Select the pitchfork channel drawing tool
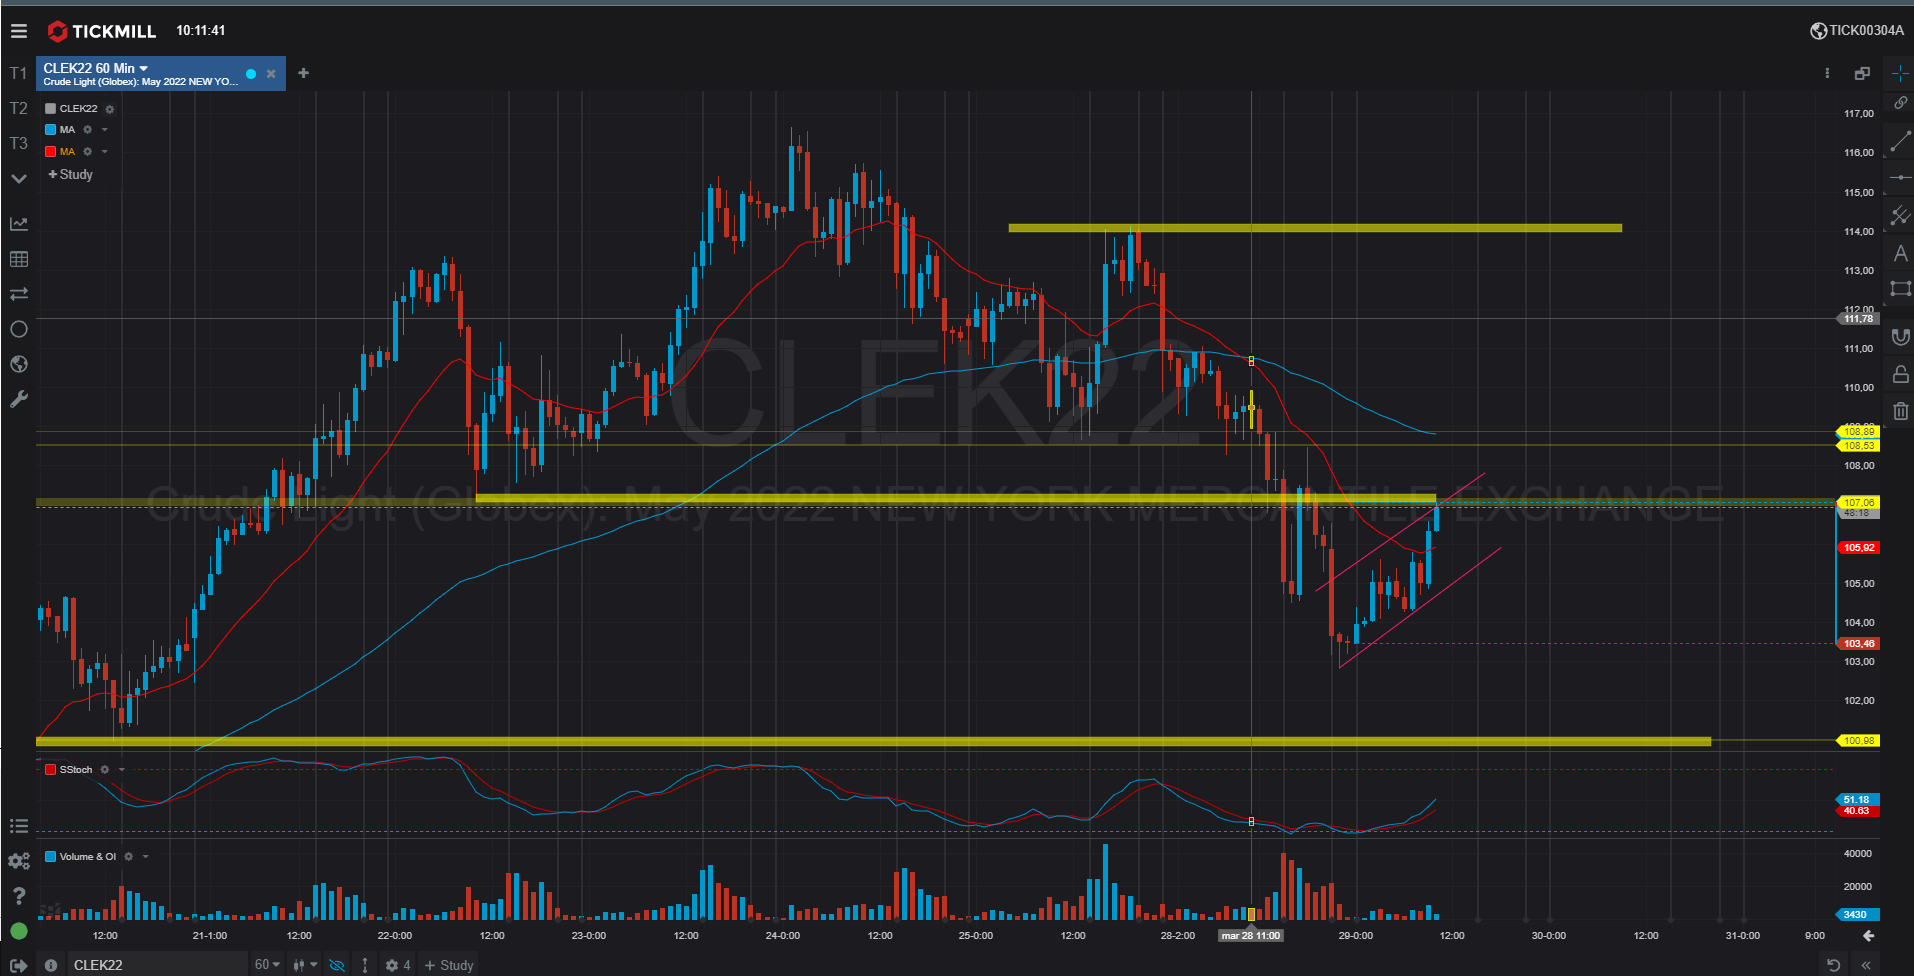 pos(1900,216)
